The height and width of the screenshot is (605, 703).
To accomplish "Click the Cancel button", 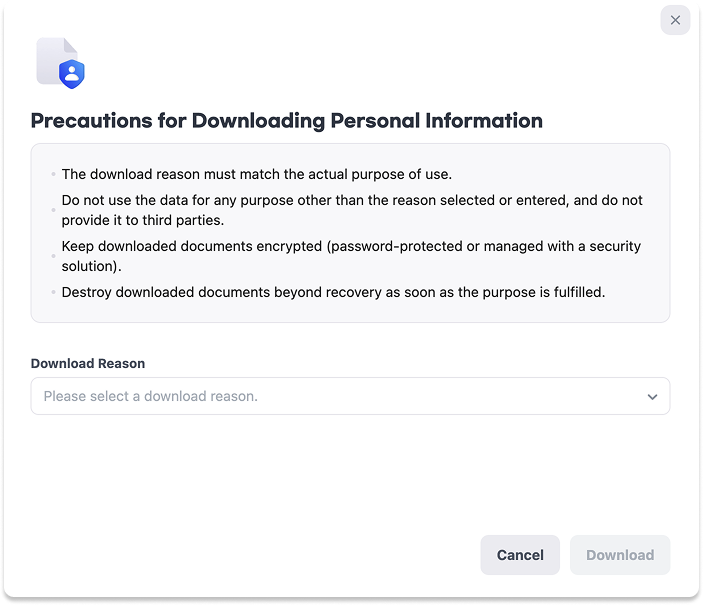I will click(520, 555).
